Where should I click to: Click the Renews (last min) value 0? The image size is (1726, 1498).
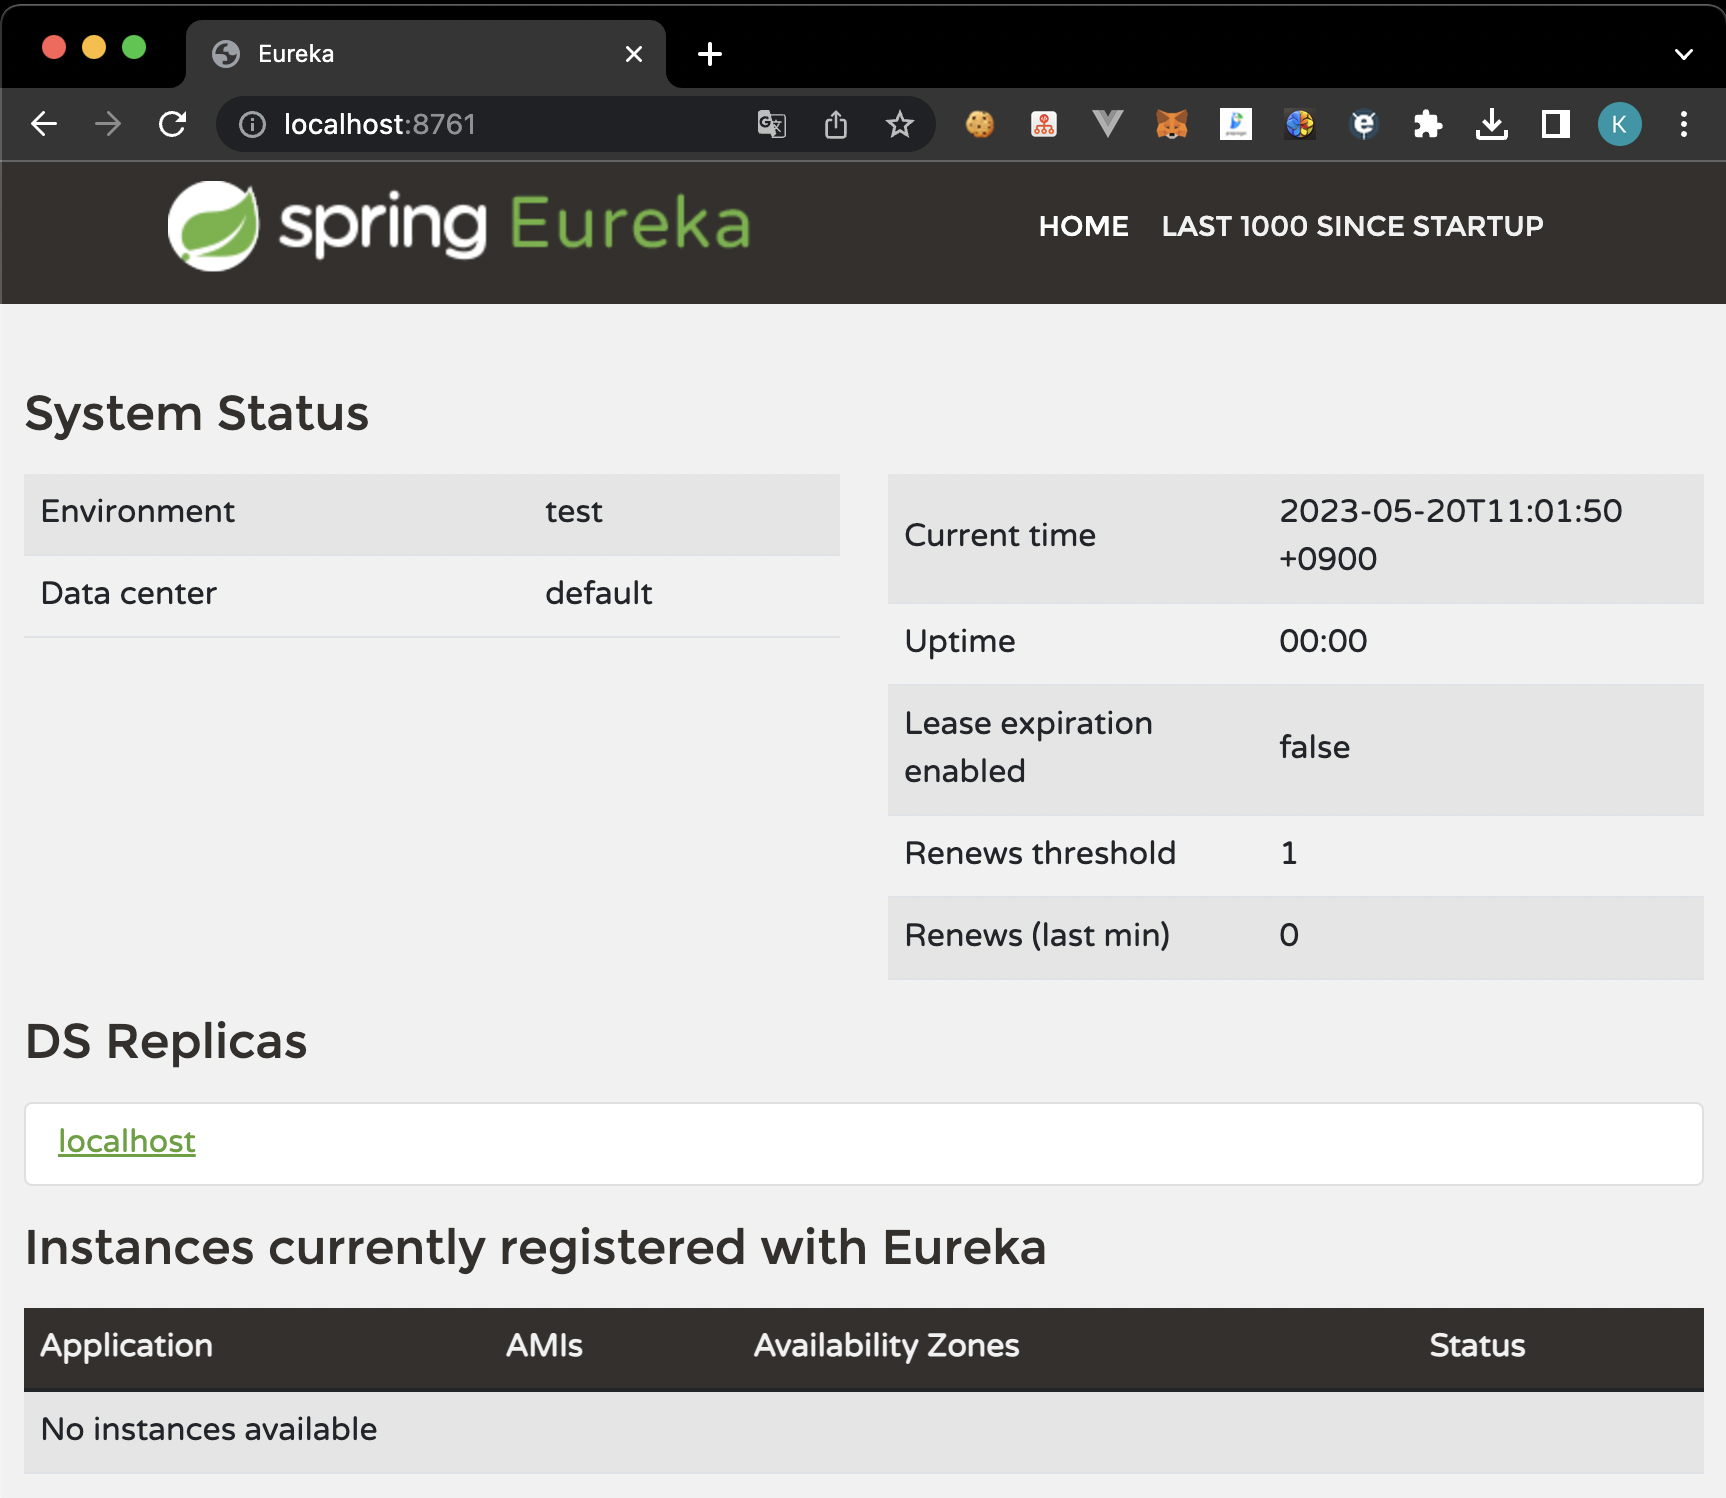coord(1289,935)
